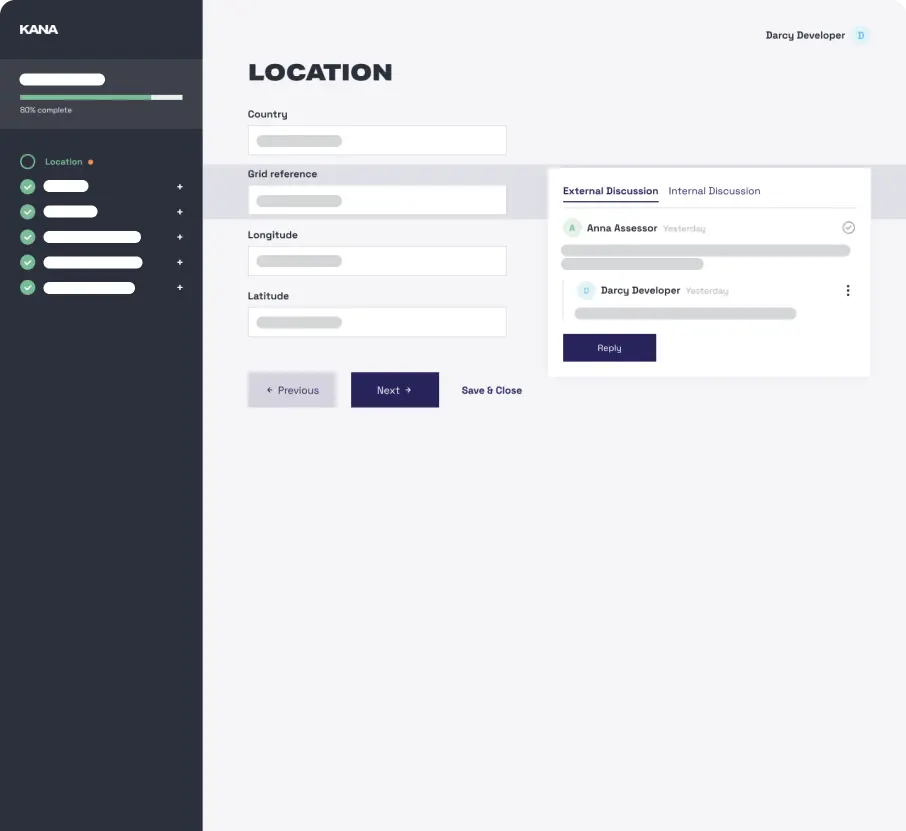Select the Longitude input field
This screenshot has height=831, width=906.
[x=377, y=261]
